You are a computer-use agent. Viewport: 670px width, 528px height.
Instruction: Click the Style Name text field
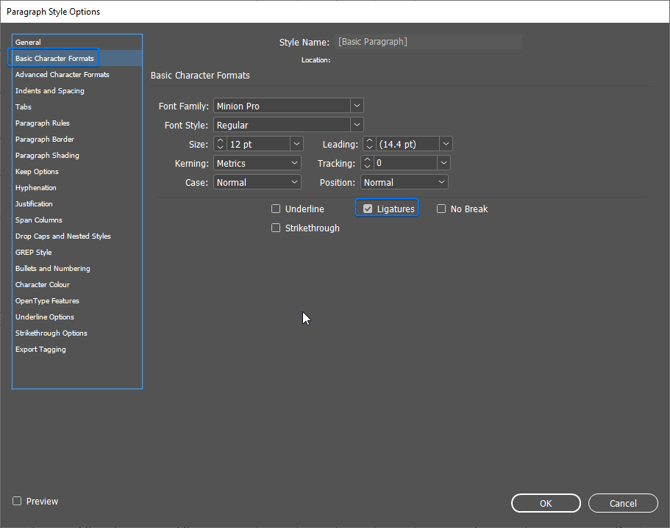[x=428, y=42]
